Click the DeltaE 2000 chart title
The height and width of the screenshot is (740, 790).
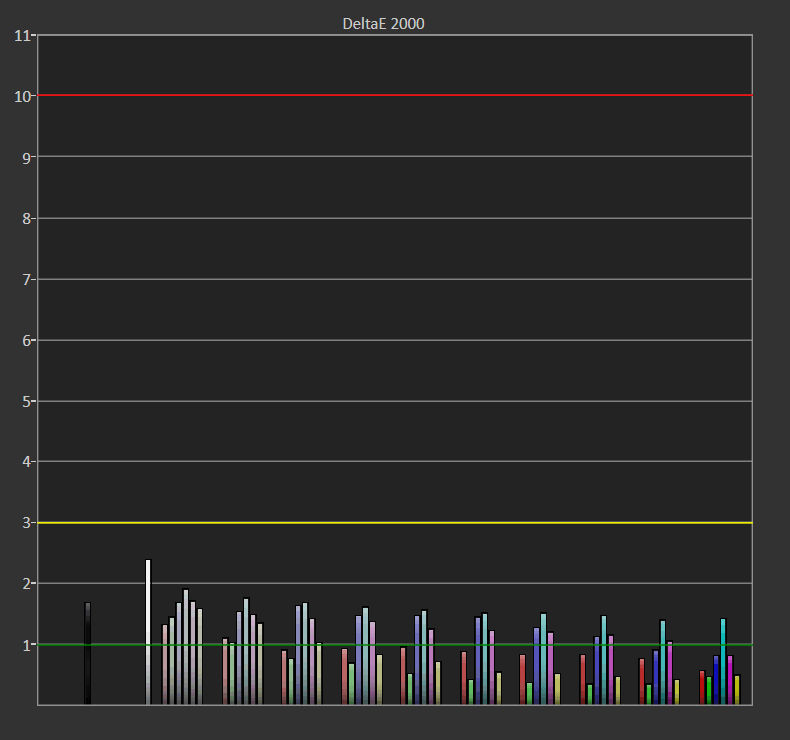tap(383, 24)
